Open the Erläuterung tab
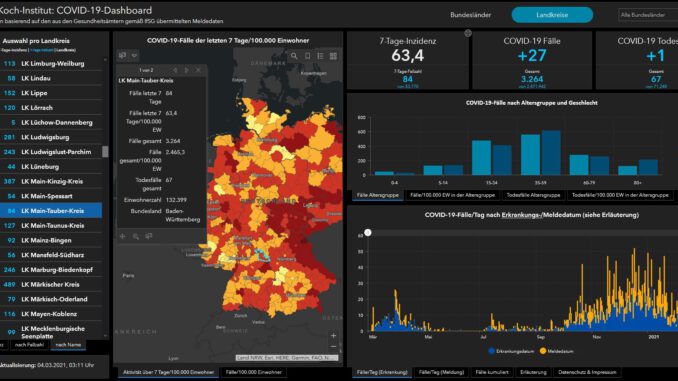 [533, 372]
